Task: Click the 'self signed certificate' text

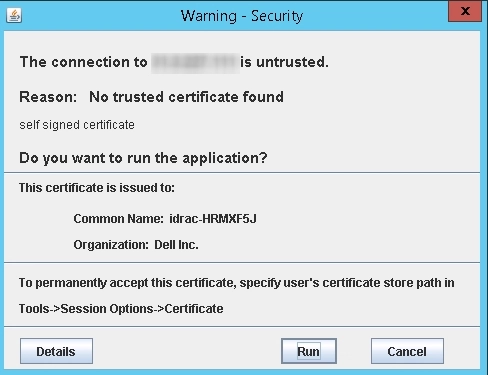Action: click(77, 125)
